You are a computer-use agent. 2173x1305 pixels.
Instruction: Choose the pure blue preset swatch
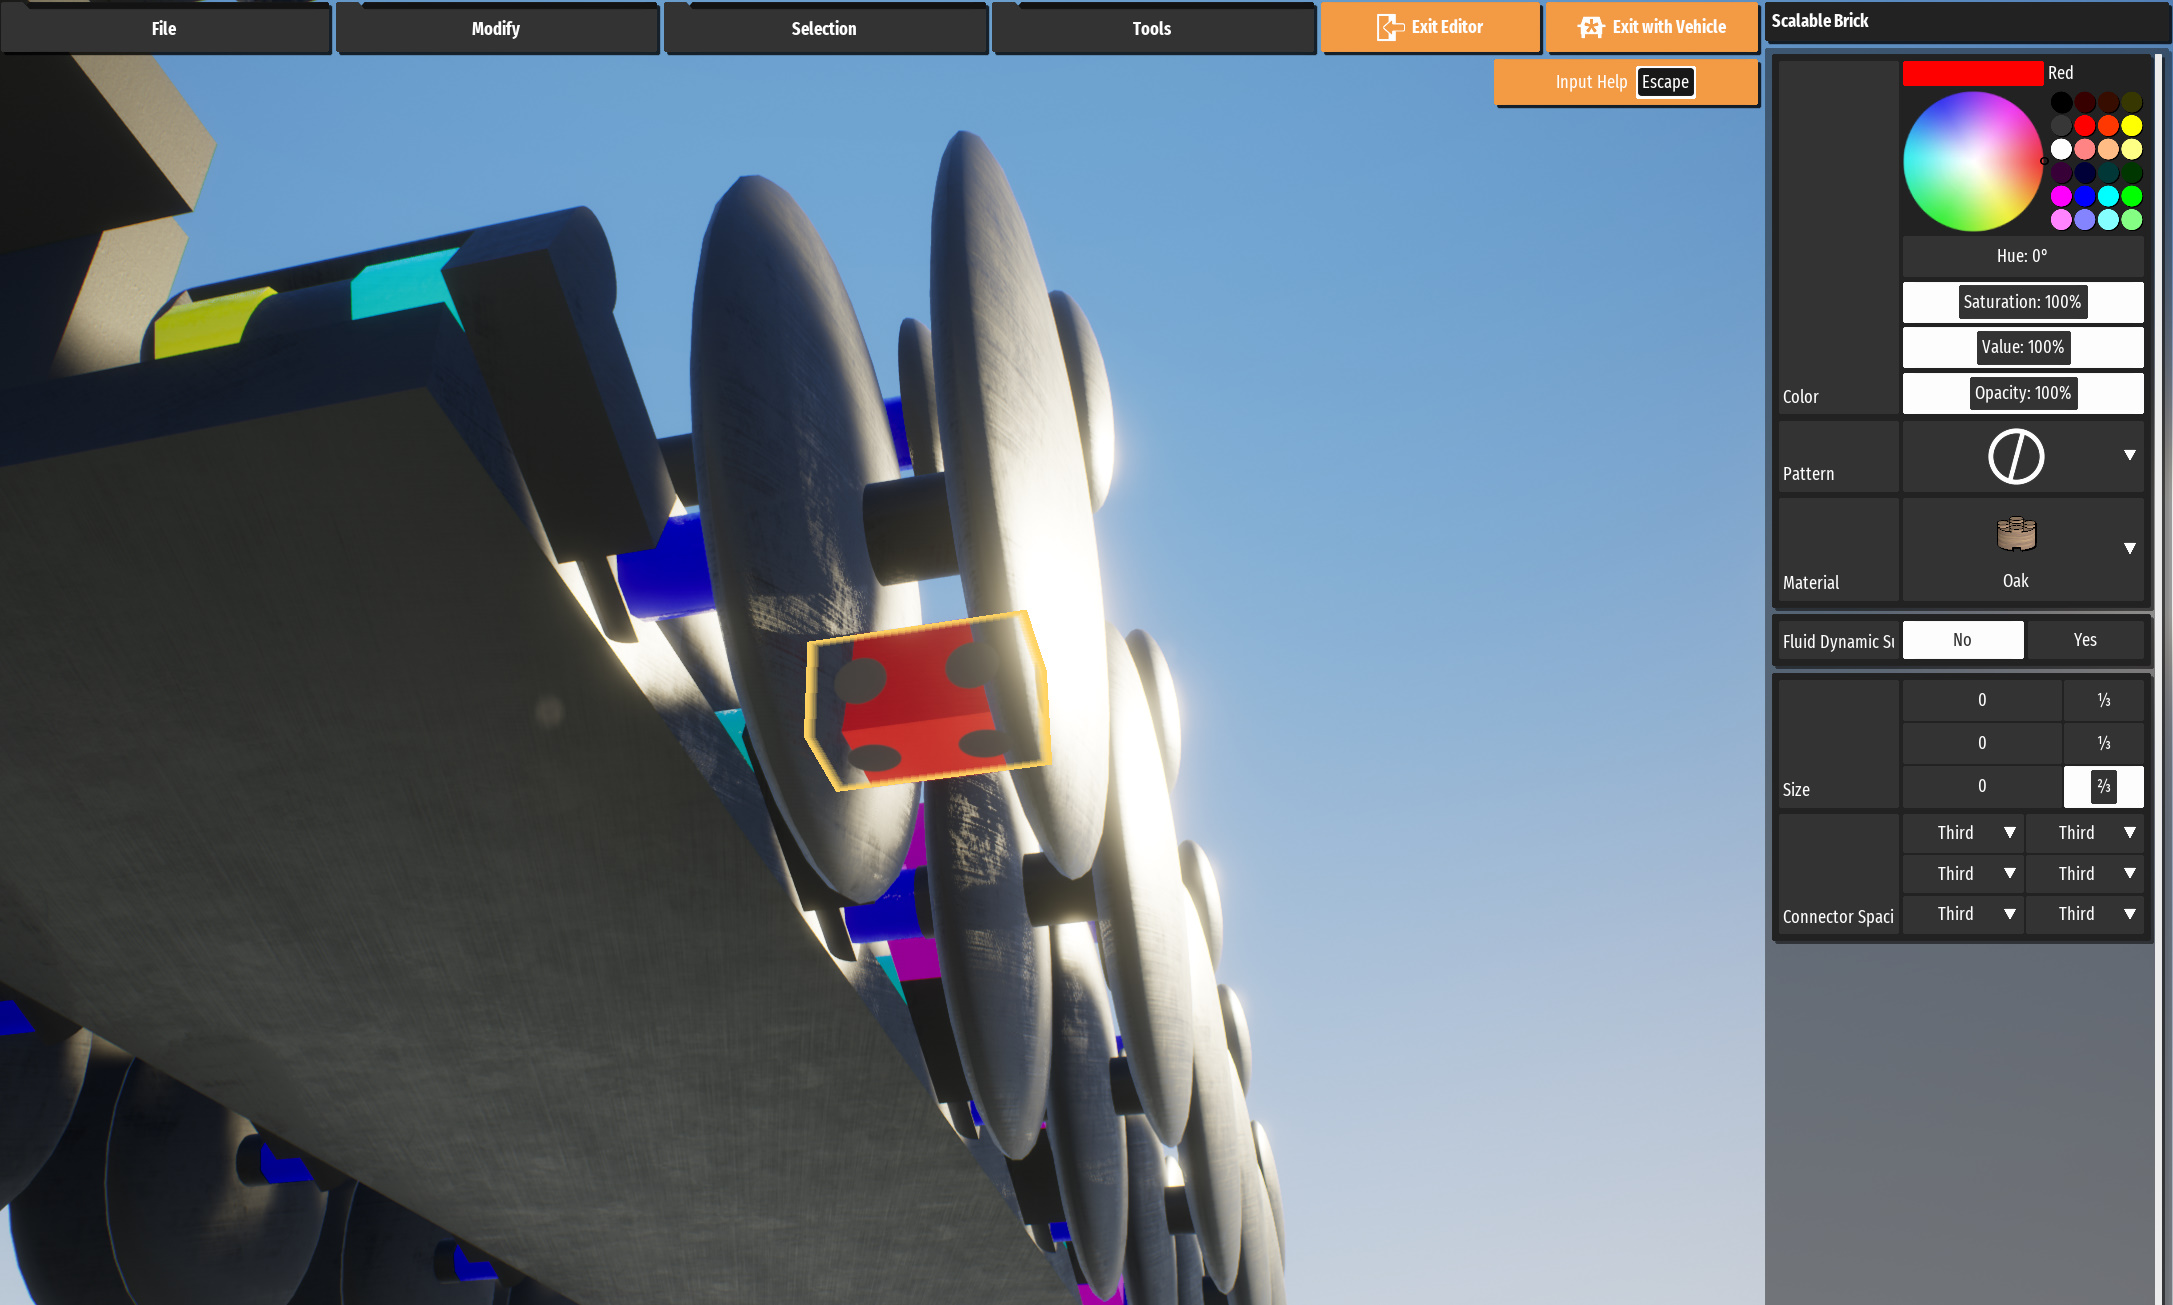2084,196
